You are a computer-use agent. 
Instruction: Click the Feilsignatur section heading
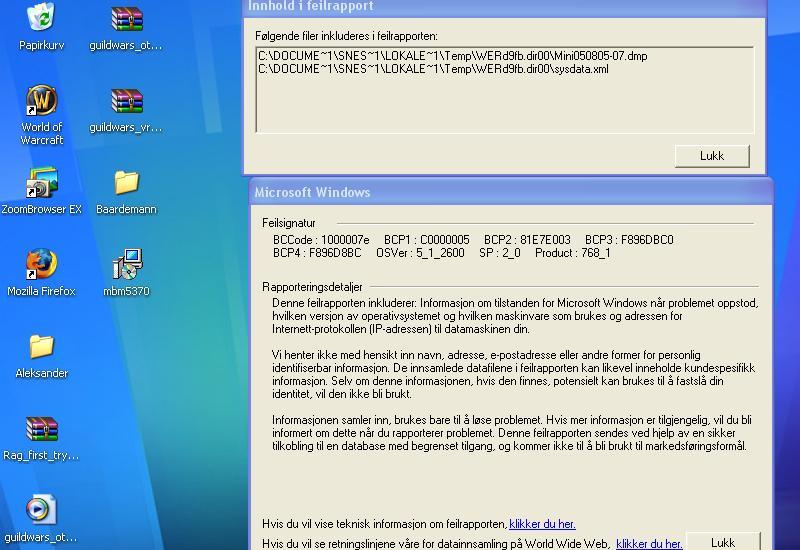(x=289, y=223)
